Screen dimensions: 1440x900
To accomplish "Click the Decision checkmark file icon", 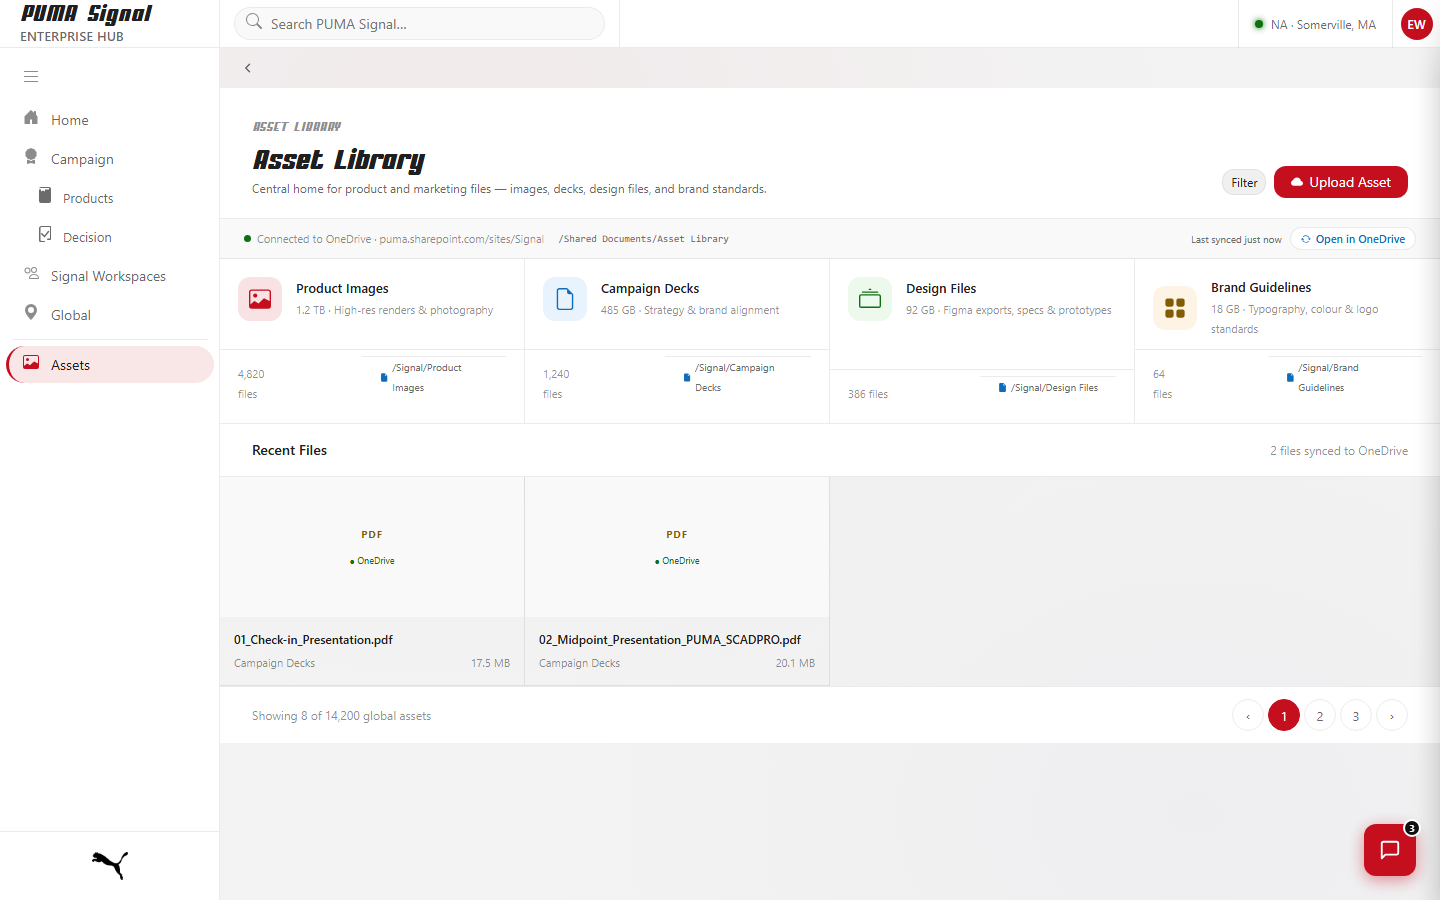I will click(45, 234).
